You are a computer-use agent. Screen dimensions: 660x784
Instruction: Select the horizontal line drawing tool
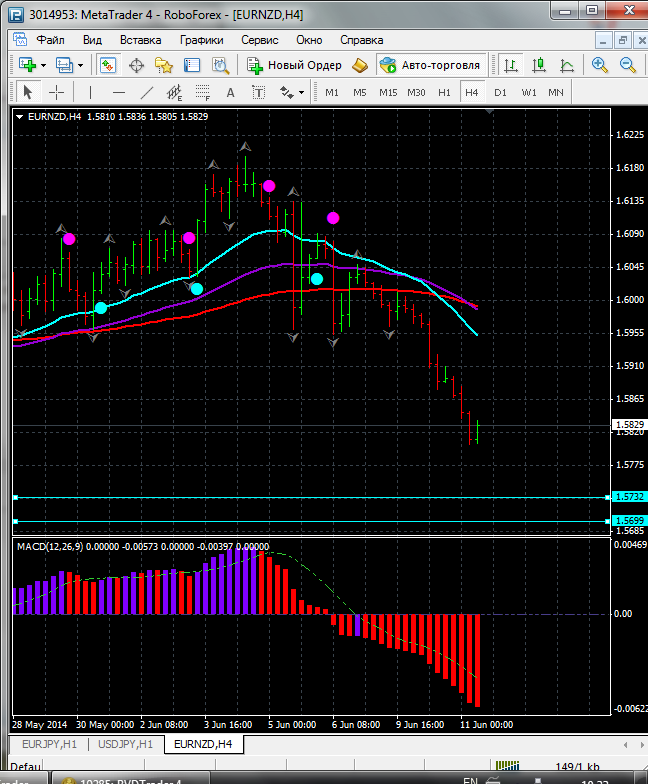[118, 92]
